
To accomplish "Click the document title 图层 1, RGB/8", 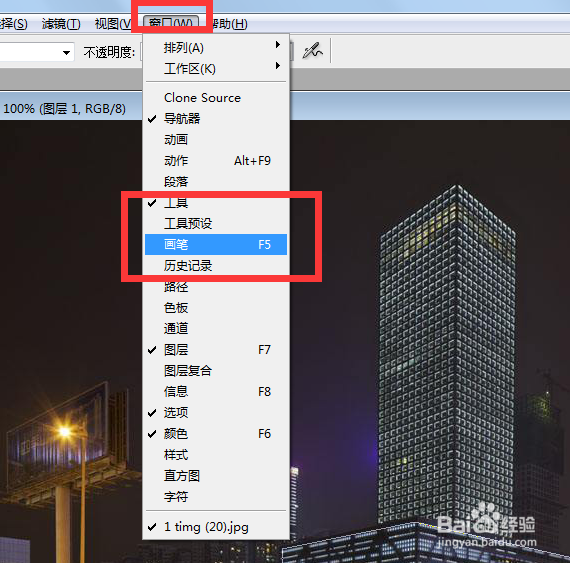I will tap(83, 109).
